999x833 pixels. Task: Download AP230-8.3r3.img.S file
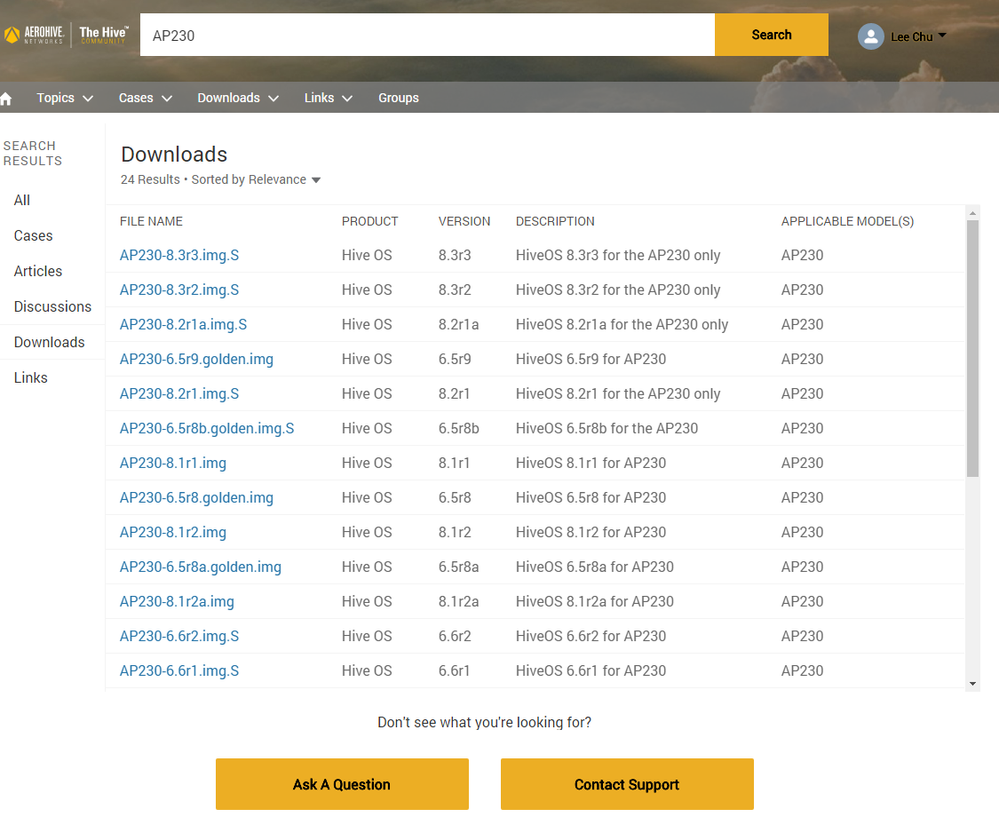click(179, 256)
